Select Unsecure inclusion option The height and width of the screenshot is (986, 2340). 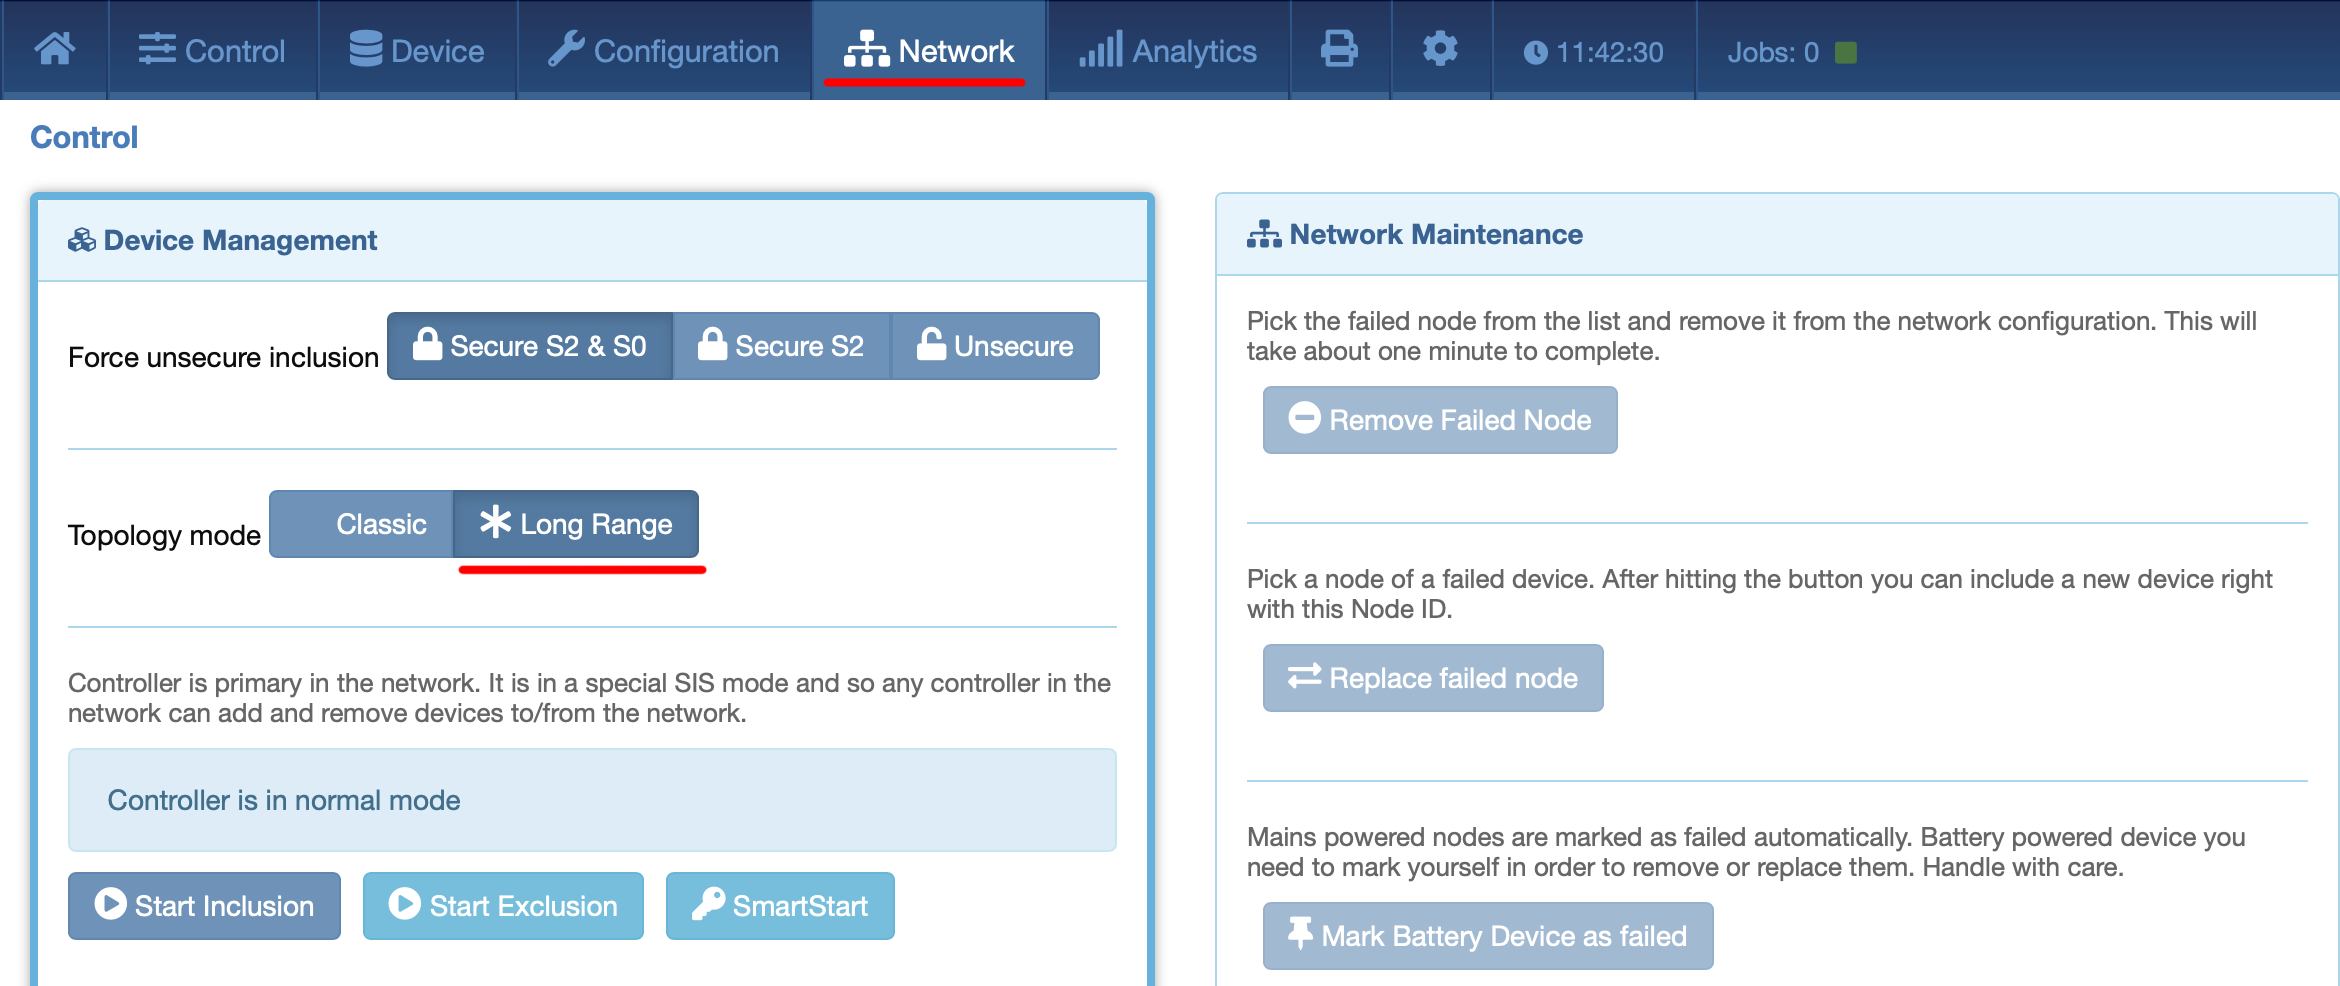[x=995, y=346]
